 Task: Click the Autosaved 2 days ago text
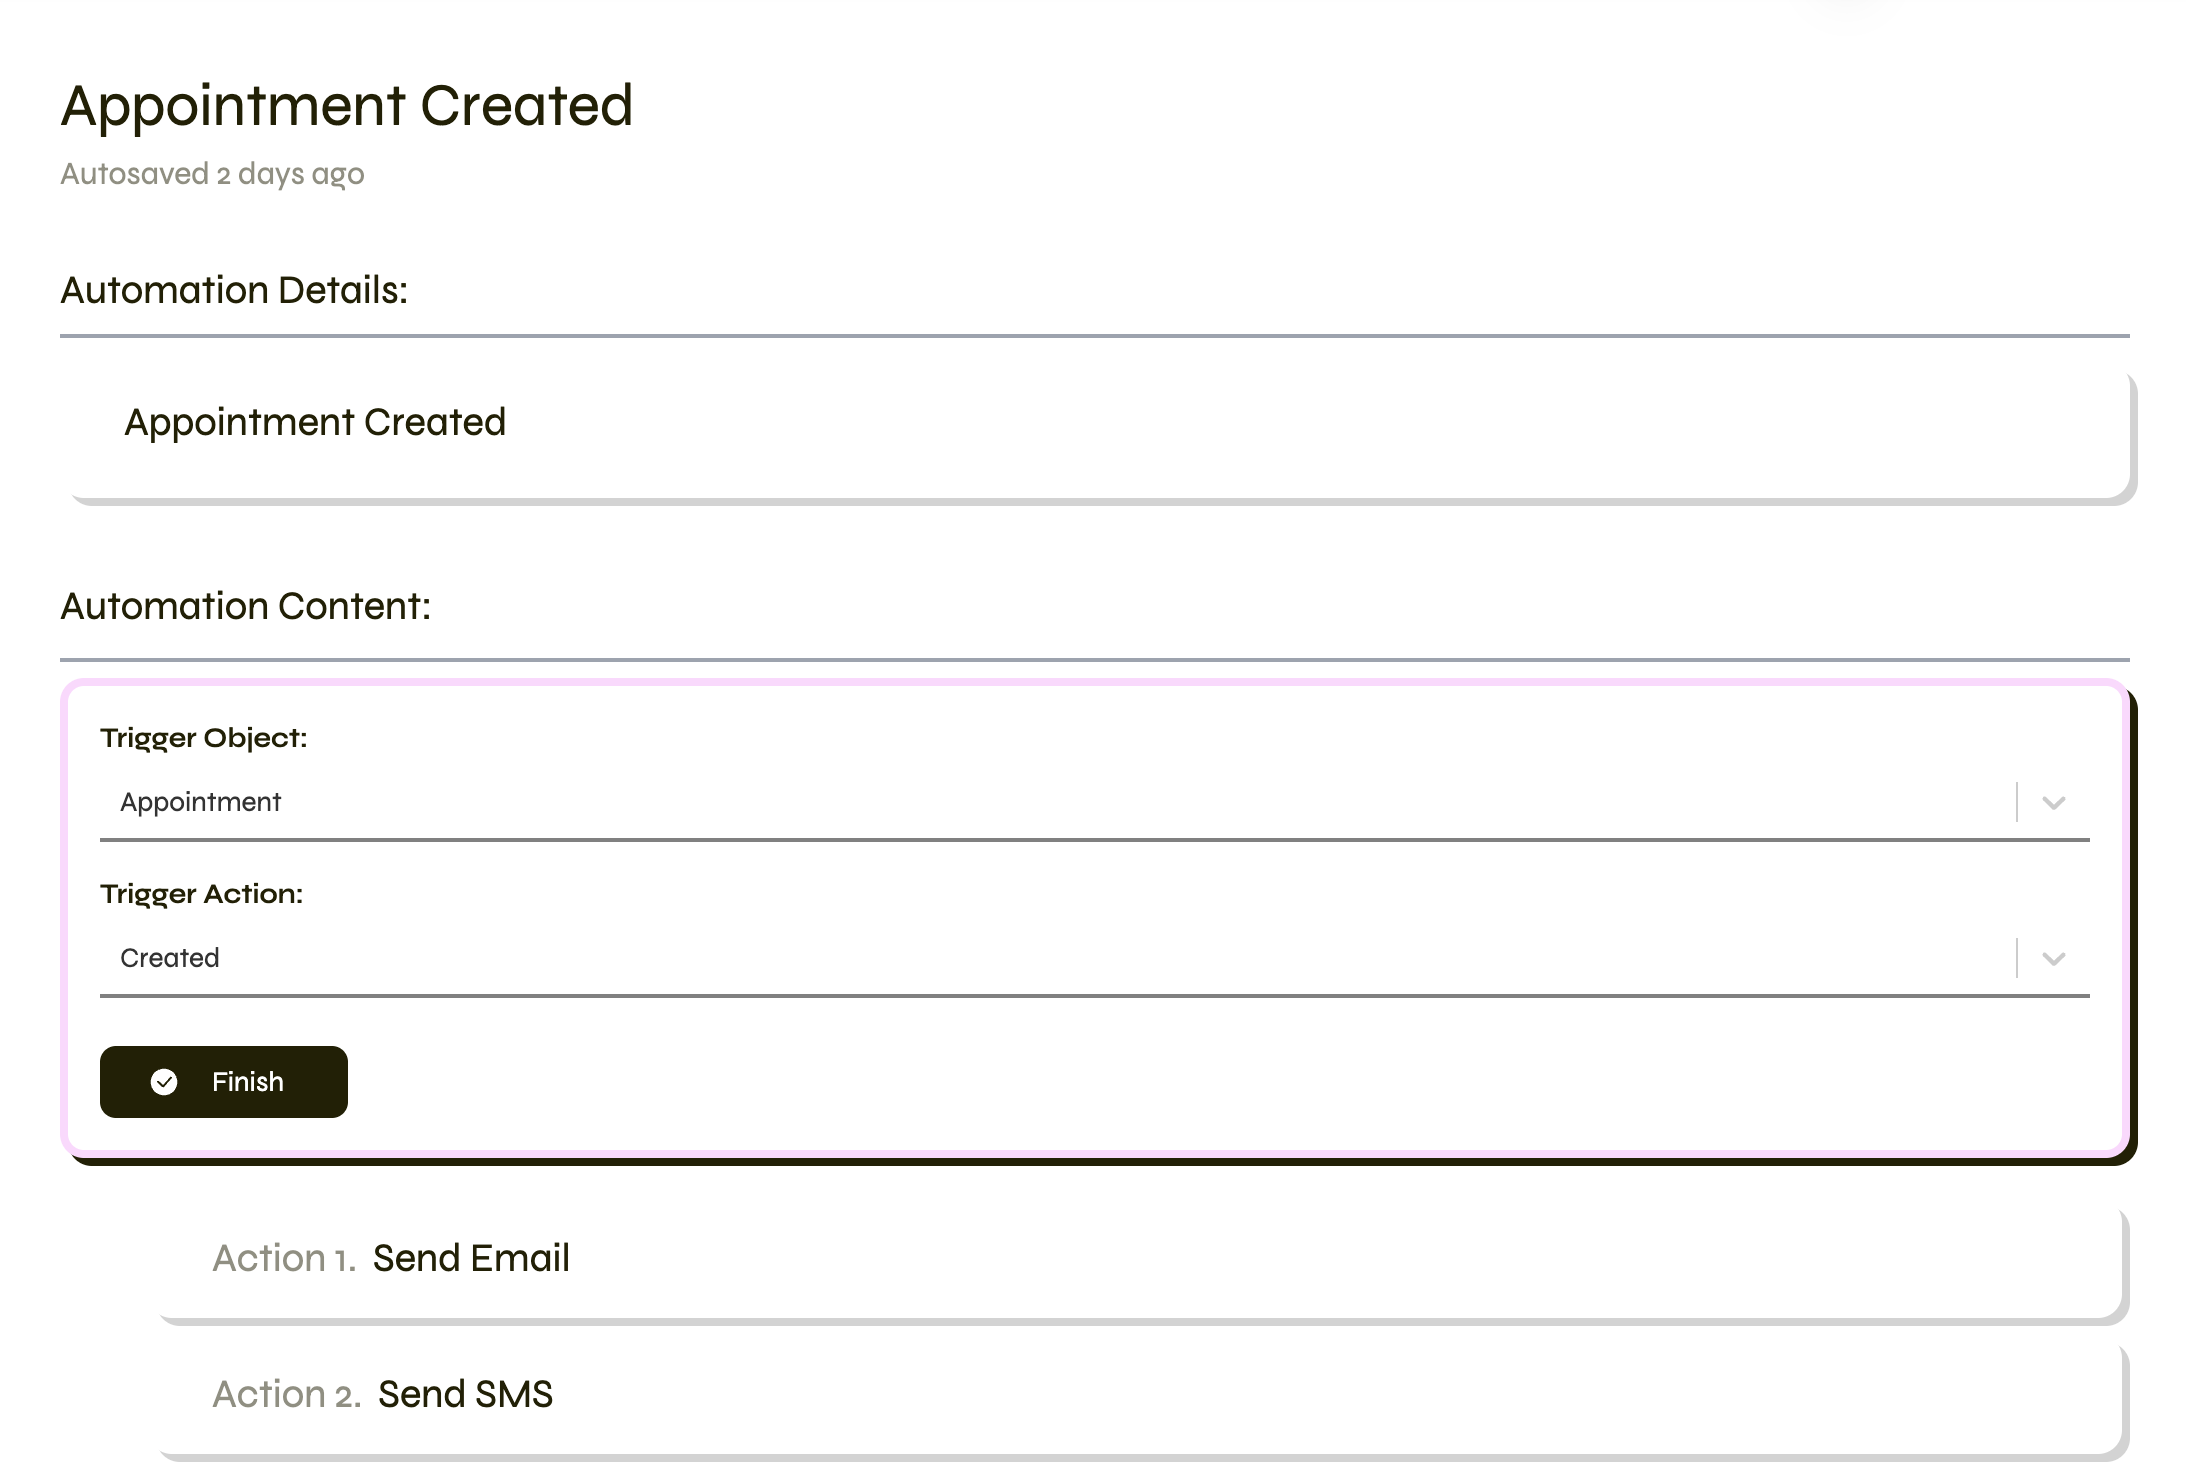click(x=212, y=174)
